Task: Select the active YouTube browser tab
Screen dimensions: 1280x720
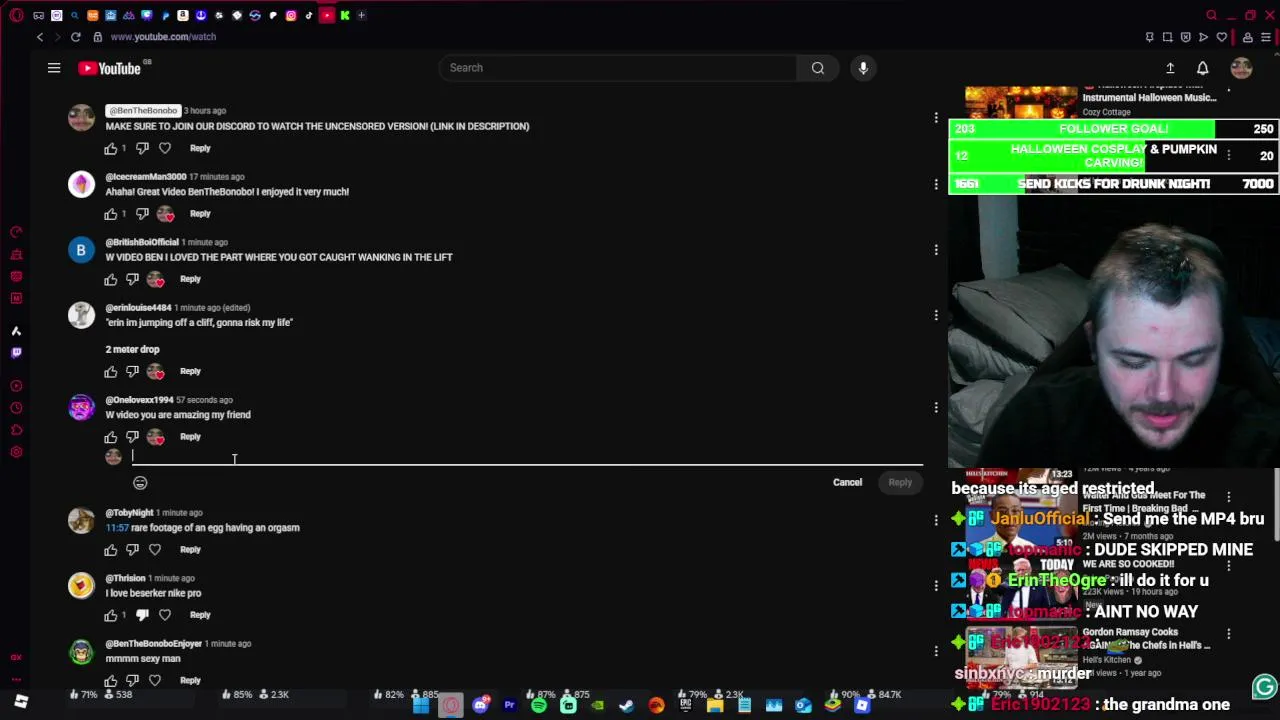Action: (x=327, y=15)
